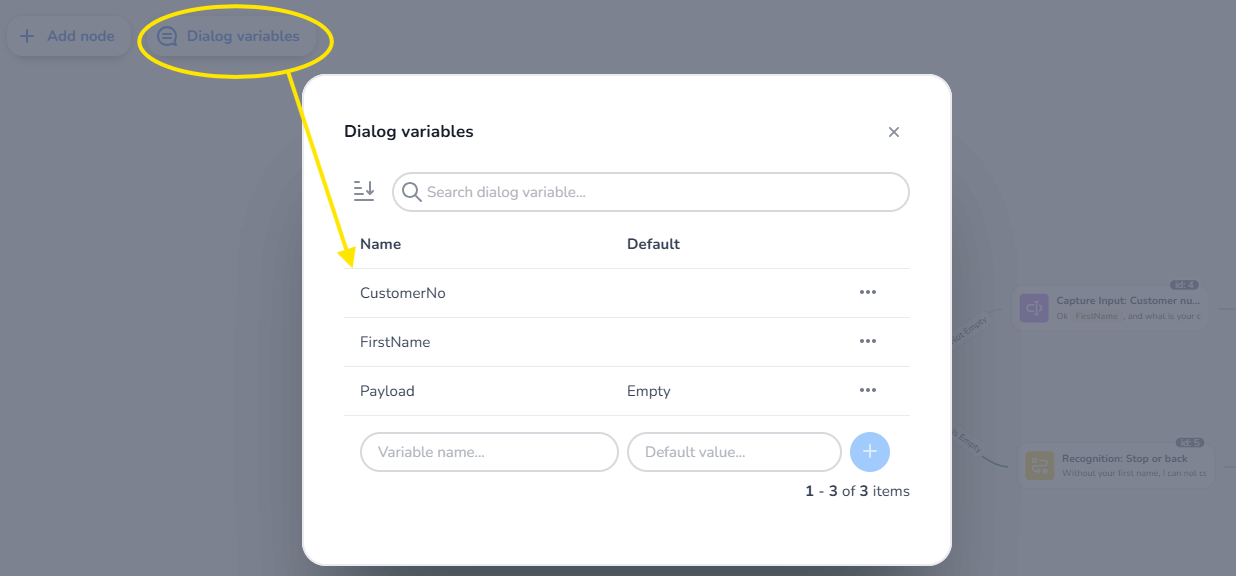Image resolution: width=1236 pixels, height=576 pixels.
Task: Open options menu for CustomerNo variable
Action: [867, 292]
